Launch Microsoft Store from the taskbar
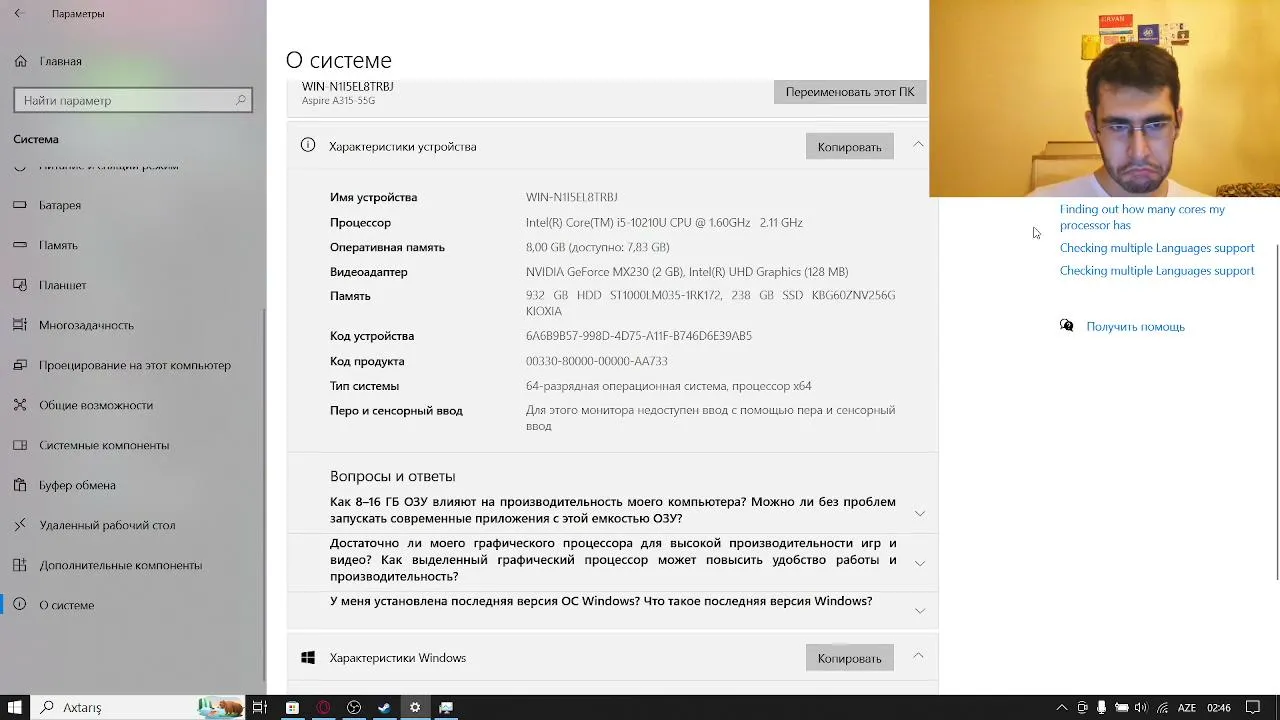 292,707
